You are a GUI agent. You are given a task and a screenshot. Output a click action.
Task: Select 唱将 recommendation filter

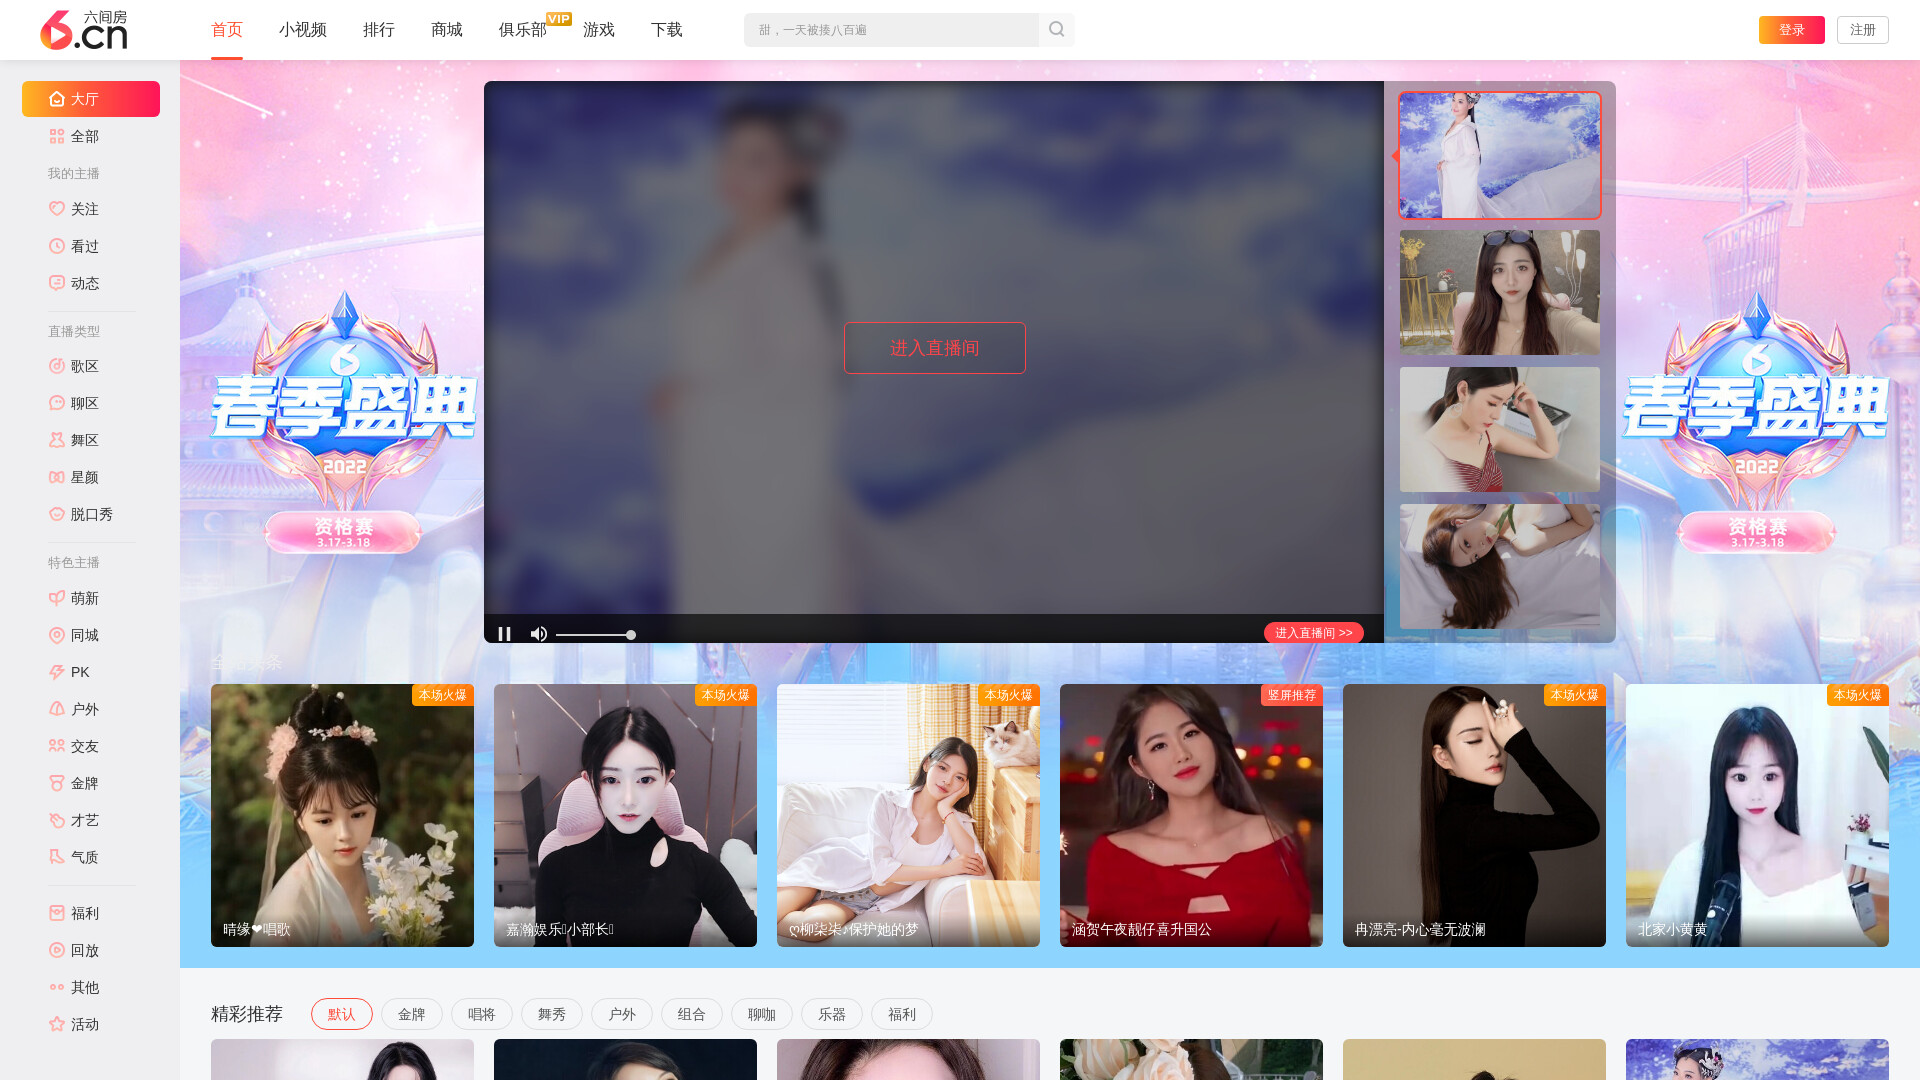(482, 1014)
